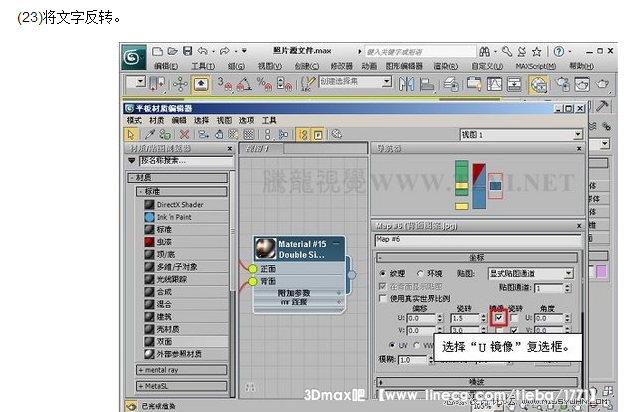Open the 材质 menu in material editor
625x412 pixels.
click(x=157, y=120)
